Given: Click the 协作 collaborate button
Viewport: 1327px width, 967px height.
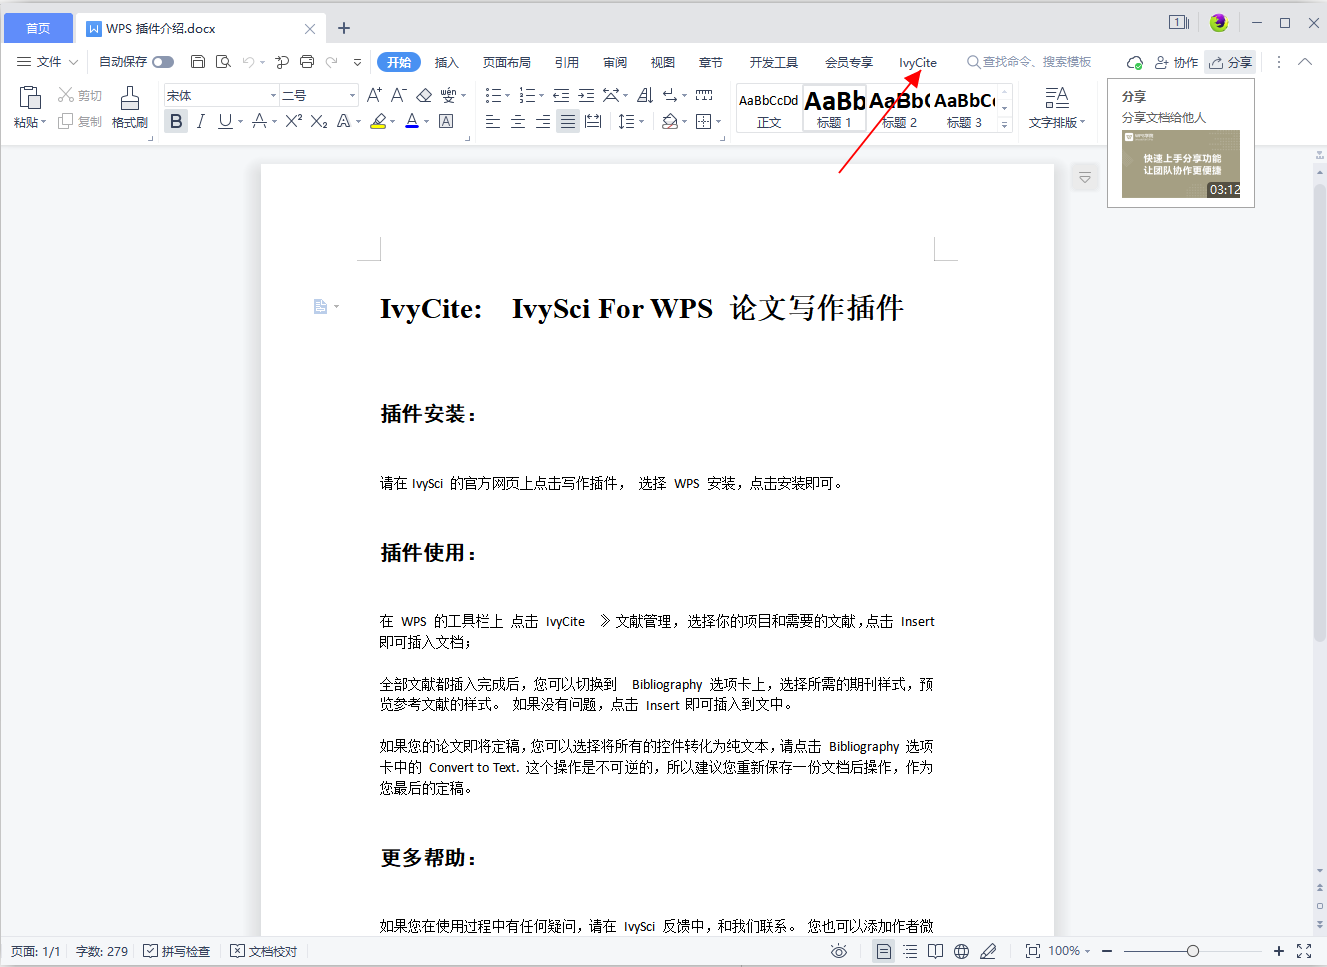Looking at the screenshot, I should pos(1176,62).
